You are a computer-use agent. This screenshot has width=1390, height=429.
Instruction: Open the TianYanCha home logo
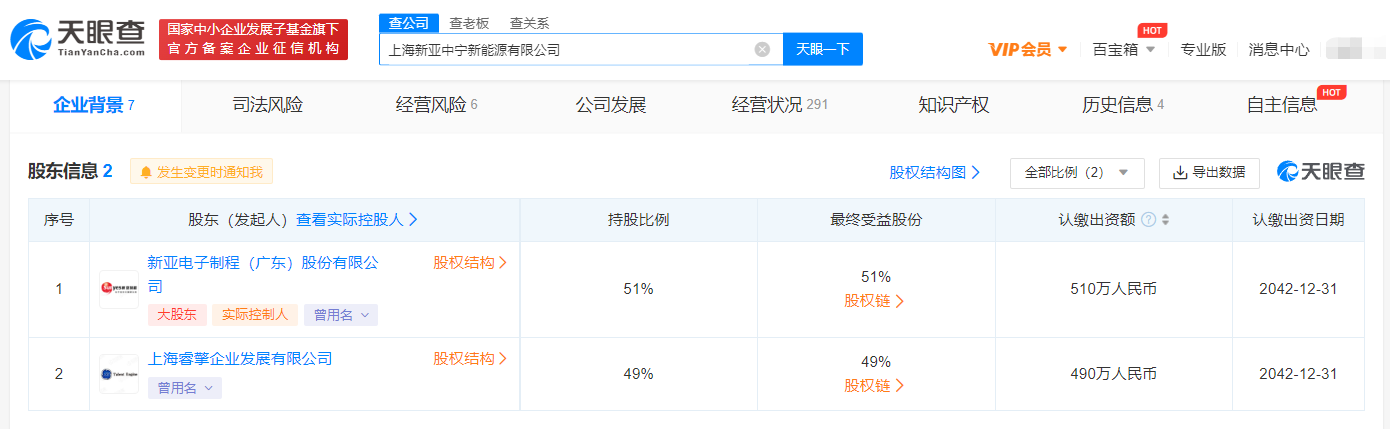click(x=77, y=40)
